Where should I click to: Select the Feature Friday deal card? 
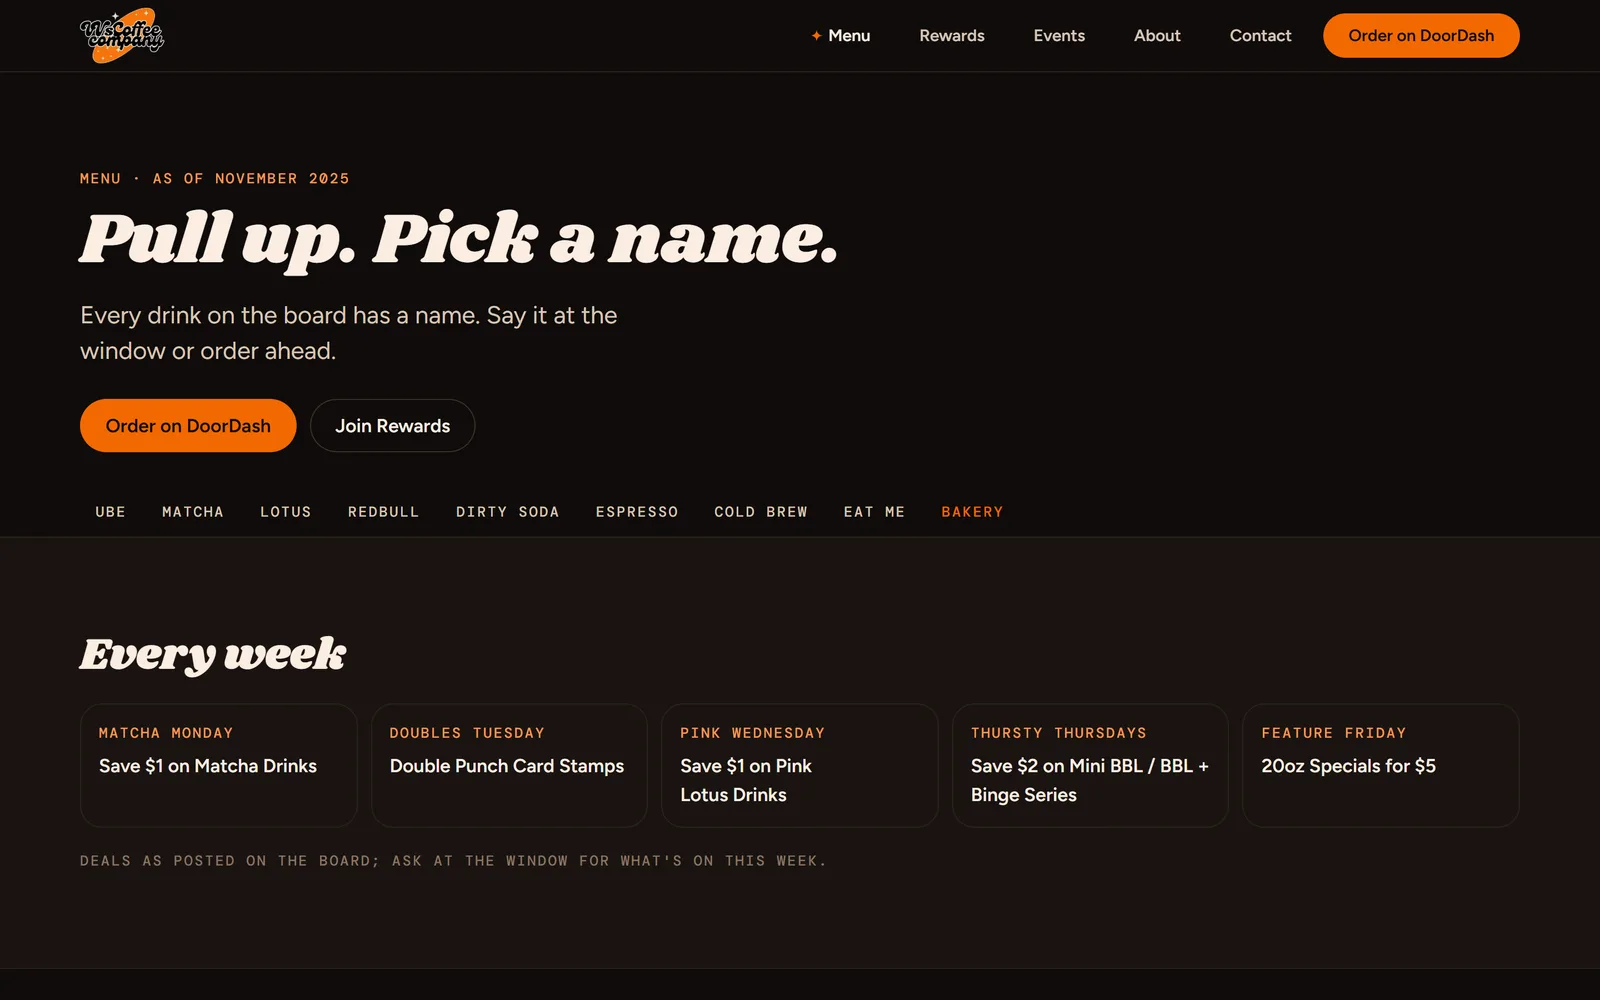(x=1381, y=765)
